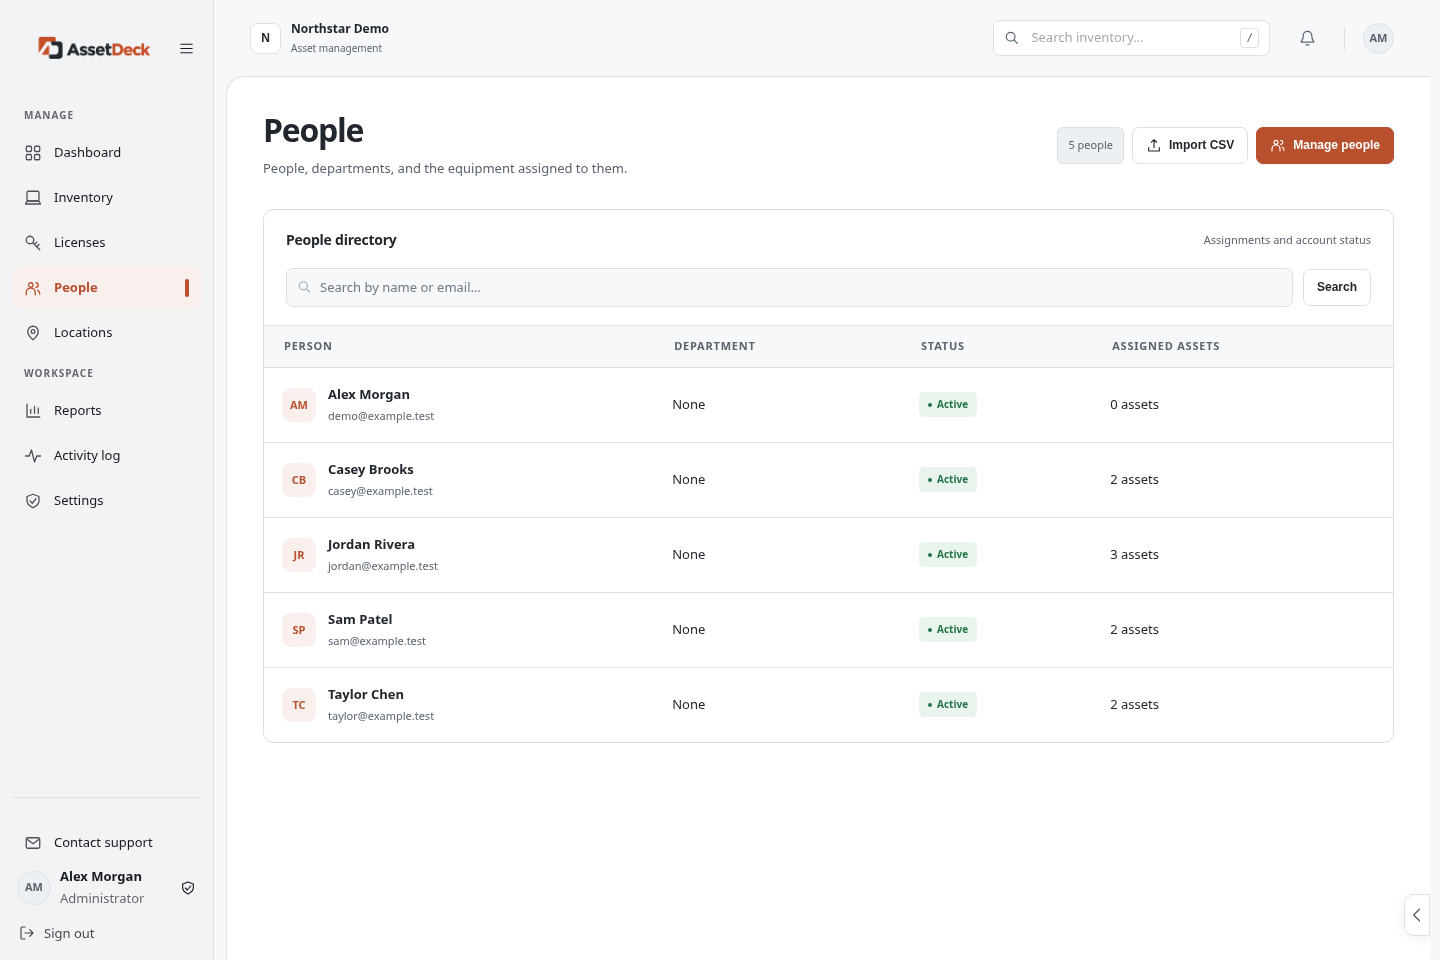
Task: Open AM user avatar in top bar
Action: 1378,38
